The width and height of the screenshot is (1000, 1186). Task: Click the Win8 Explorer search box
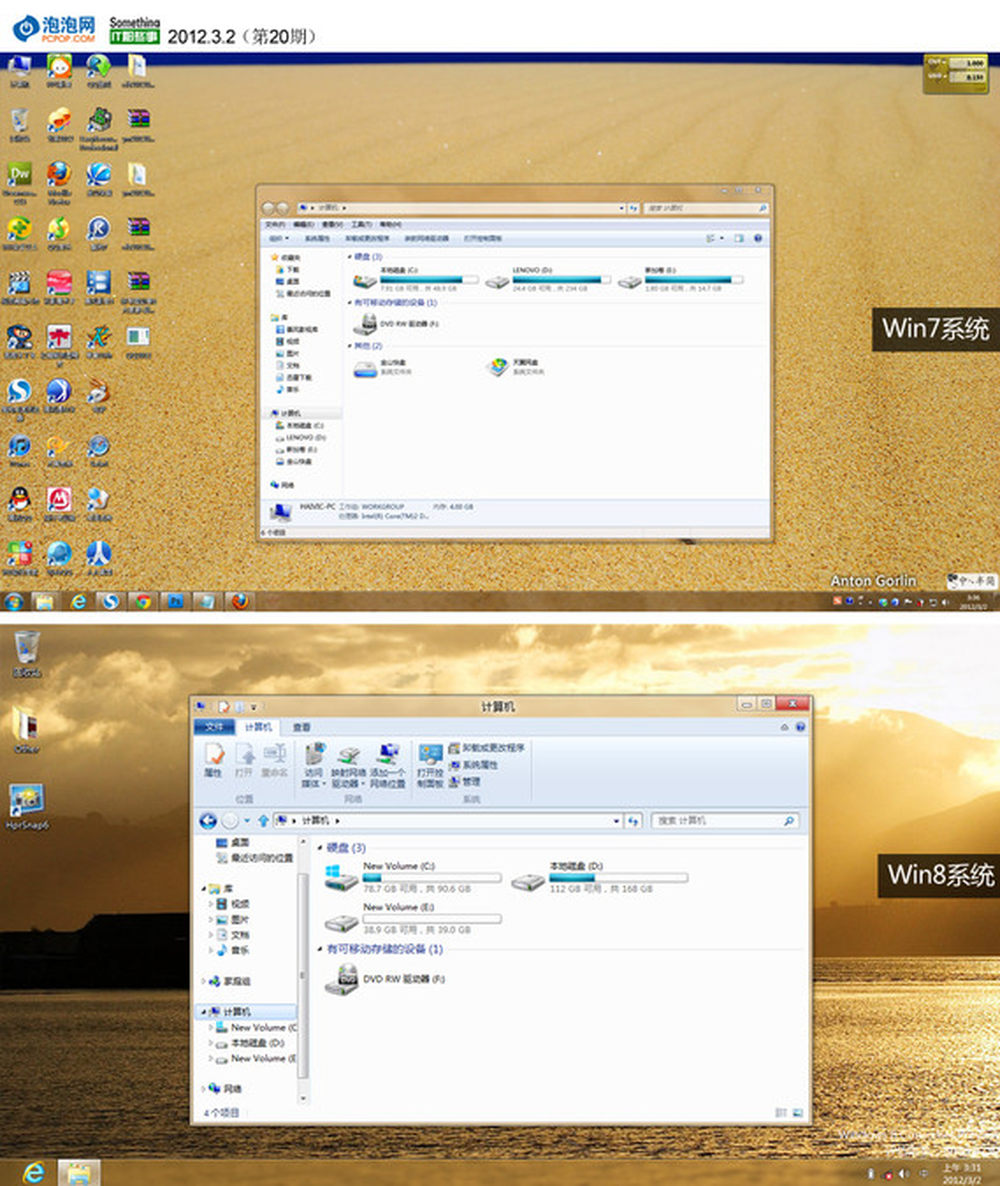725,821
